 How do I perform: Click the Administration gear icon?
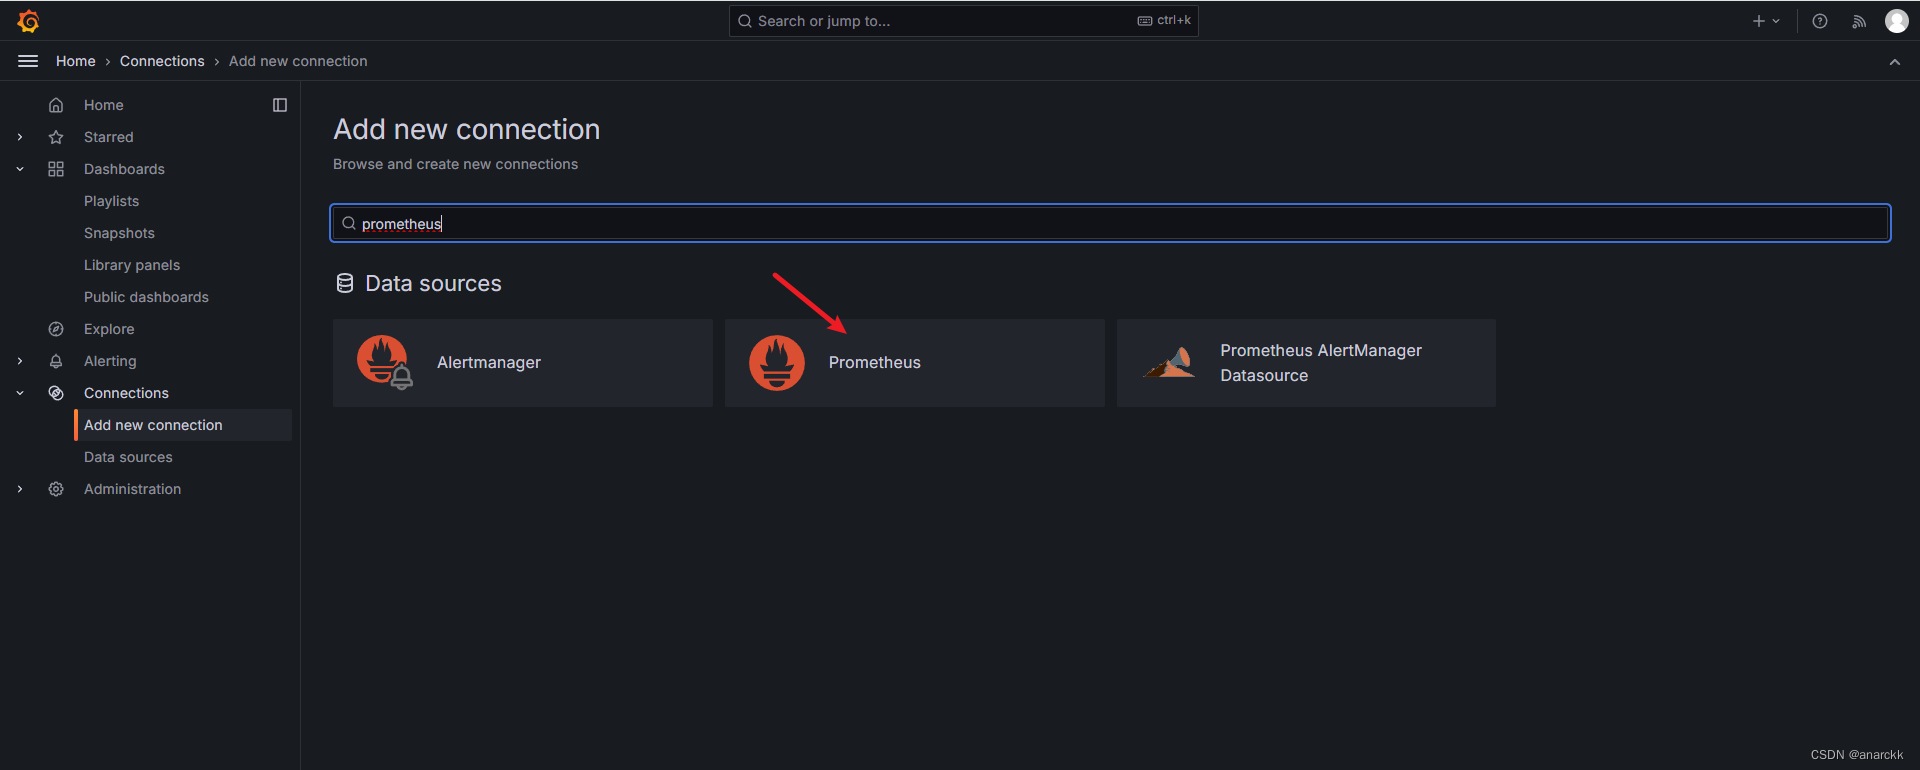click(x=56, y=489)
